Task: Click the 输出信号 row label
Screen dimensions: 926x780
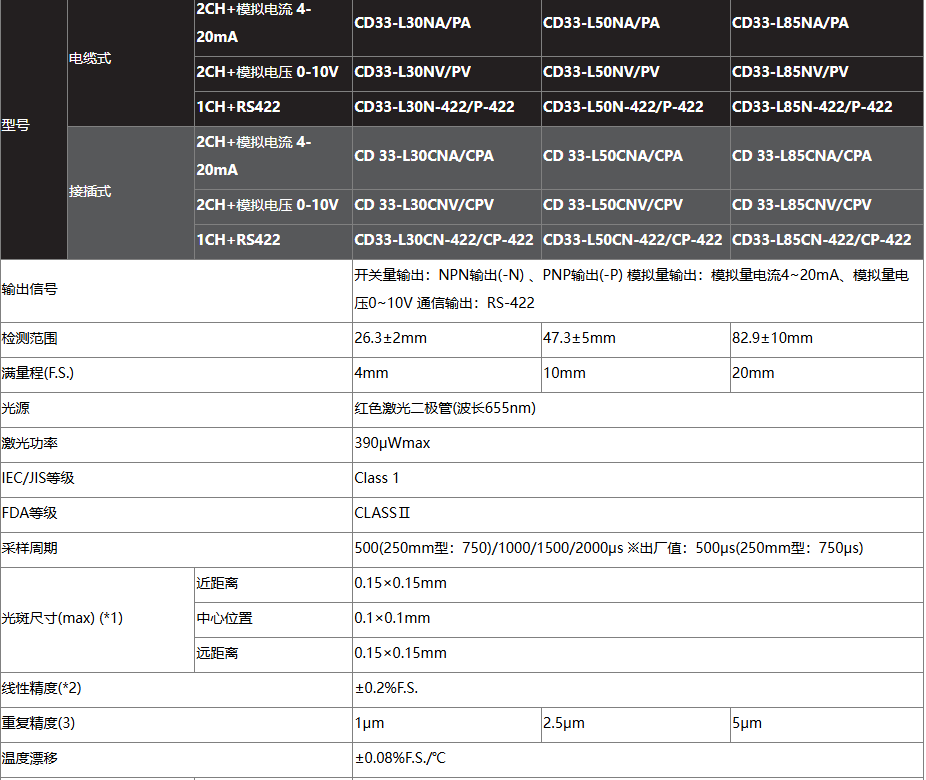Action: point(30,289)
